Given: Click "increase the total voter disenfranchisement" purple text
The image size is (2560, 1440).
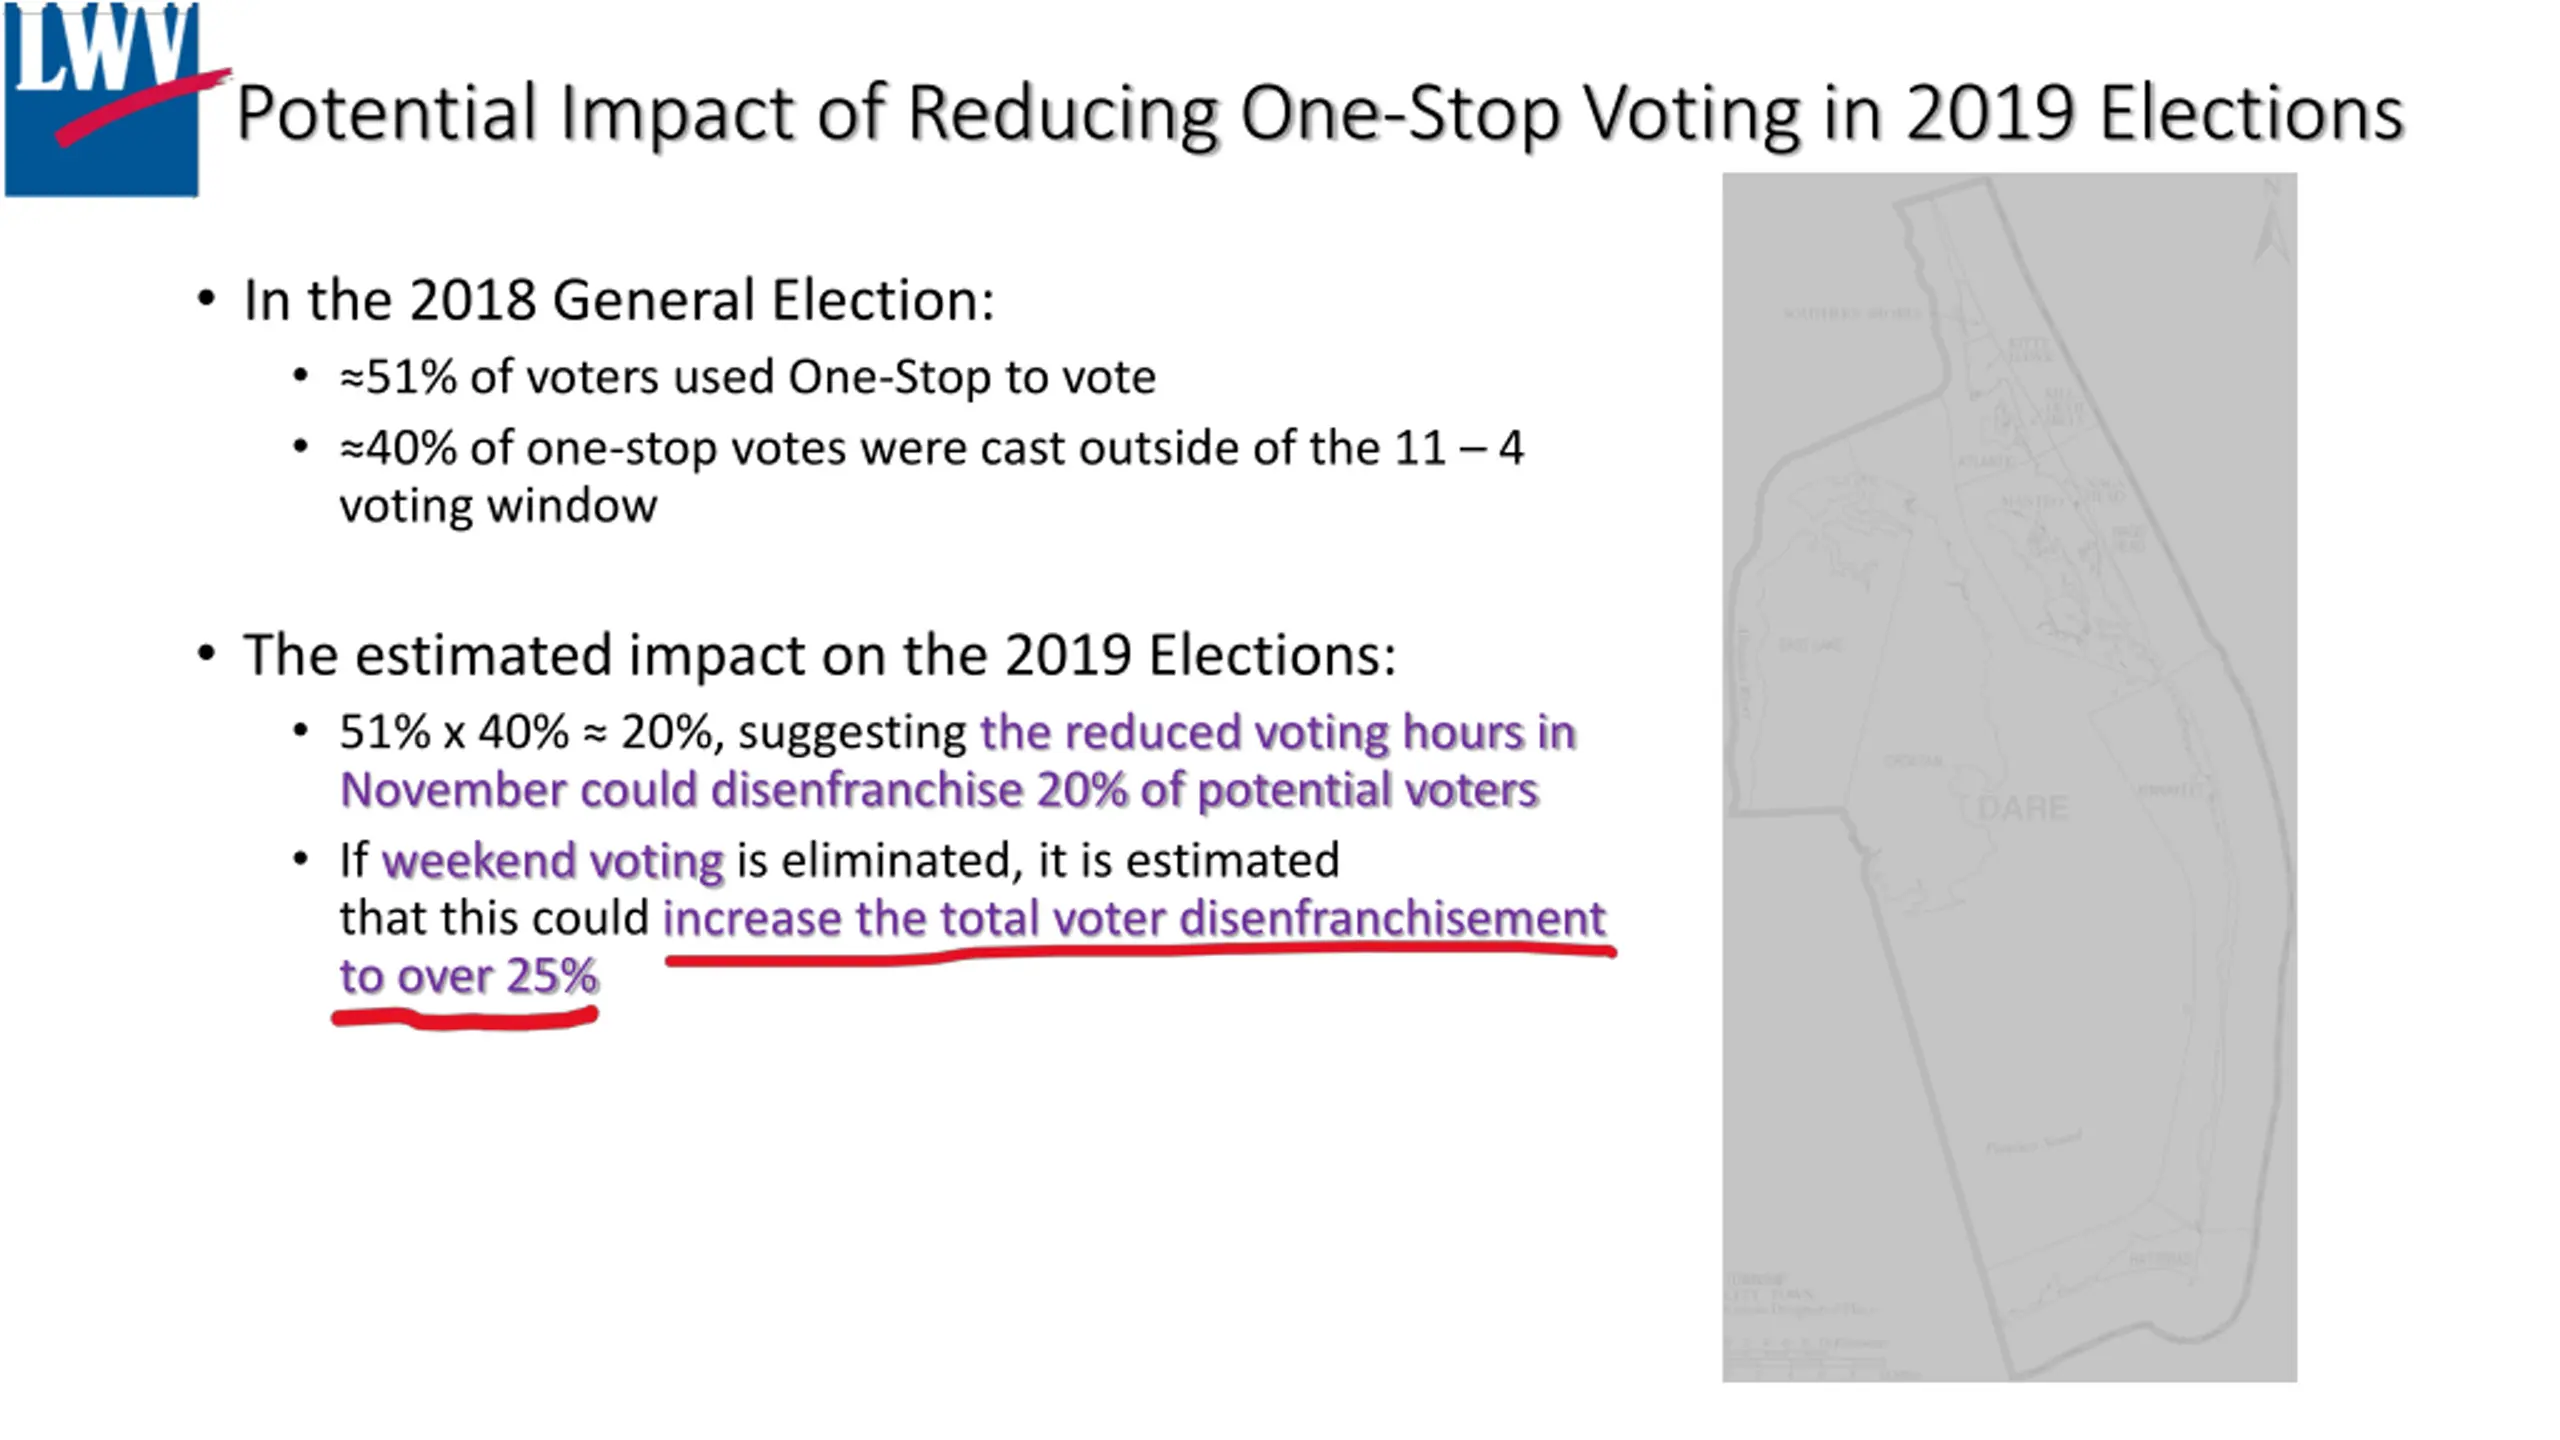Looking at the screenshot, I should click(x=1134, y=919).
